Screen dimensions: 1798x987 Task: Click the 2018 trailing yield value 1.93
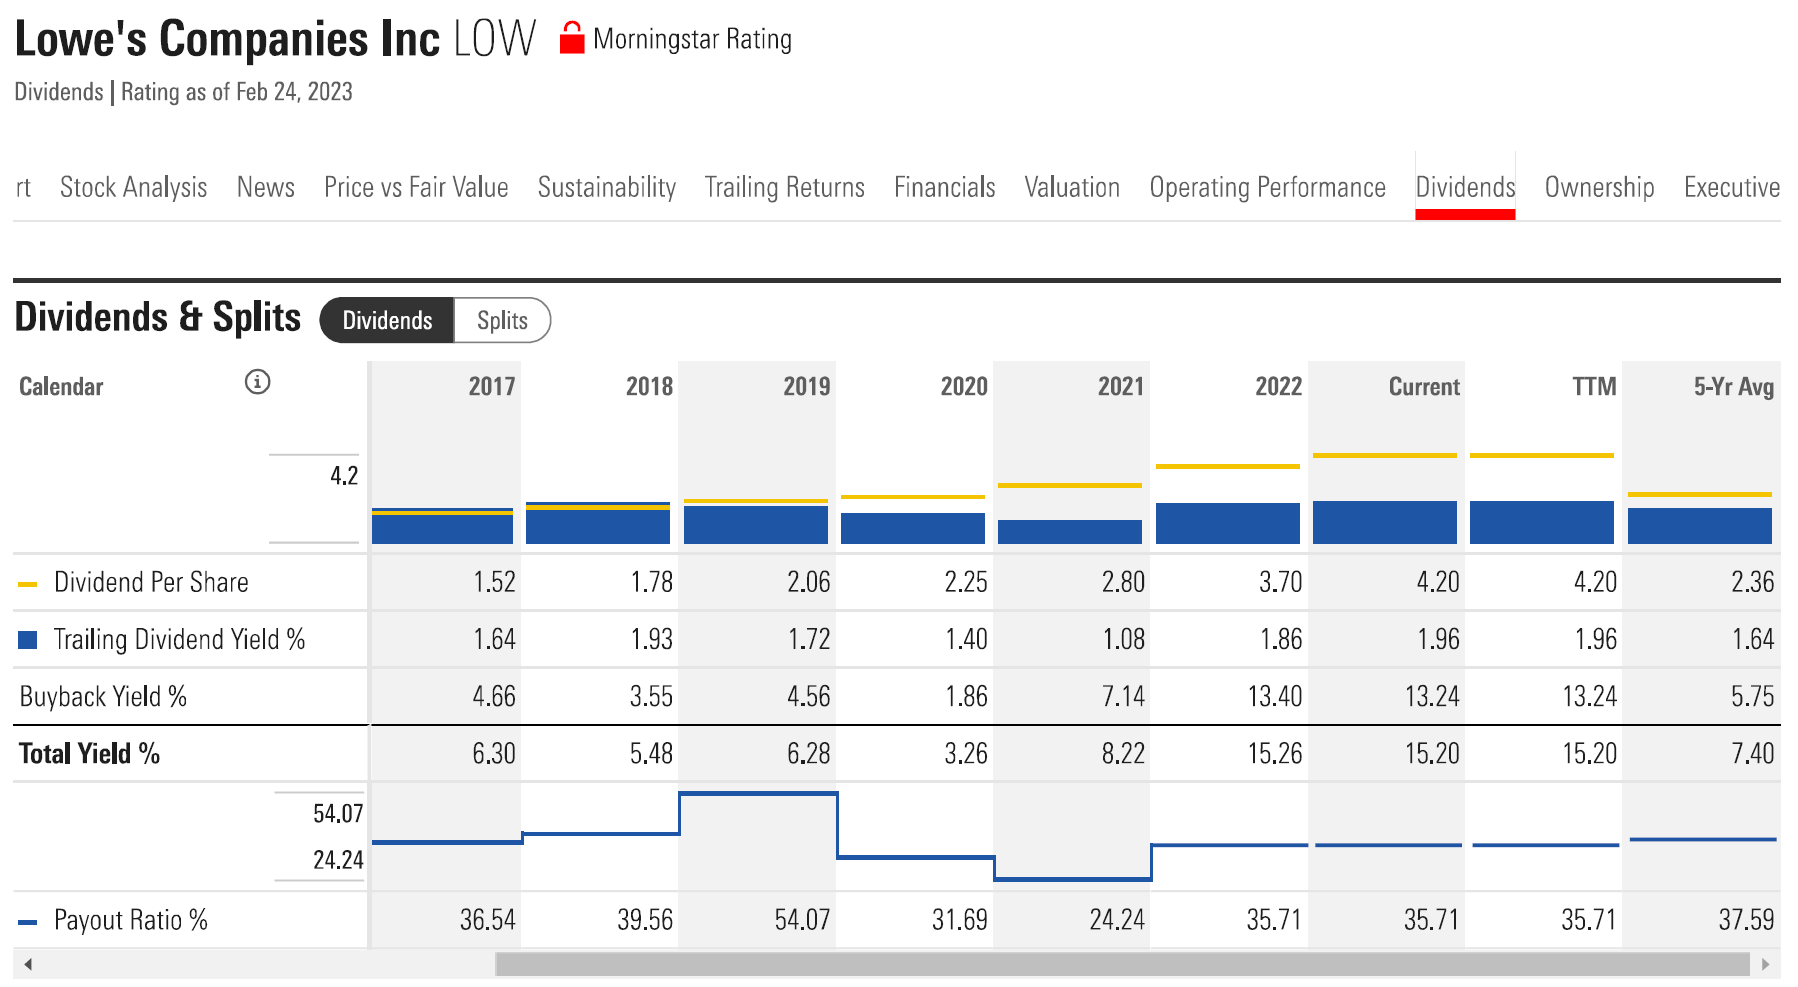[x=651, y=640]
